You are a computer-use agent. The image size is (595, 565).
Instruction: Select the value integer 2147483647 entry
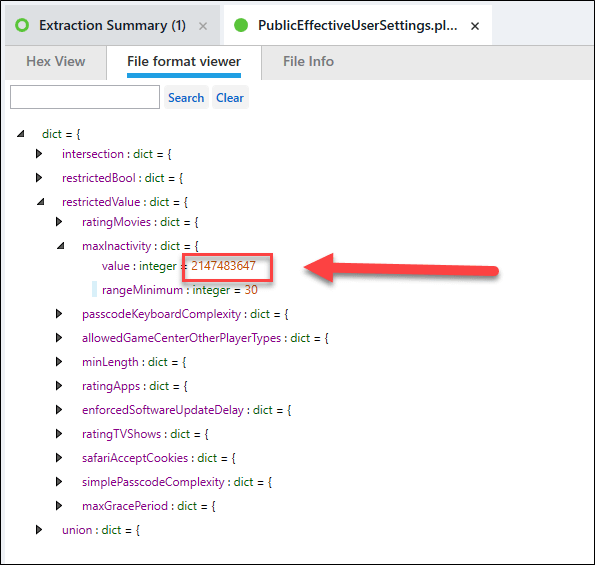click(179, 266)
